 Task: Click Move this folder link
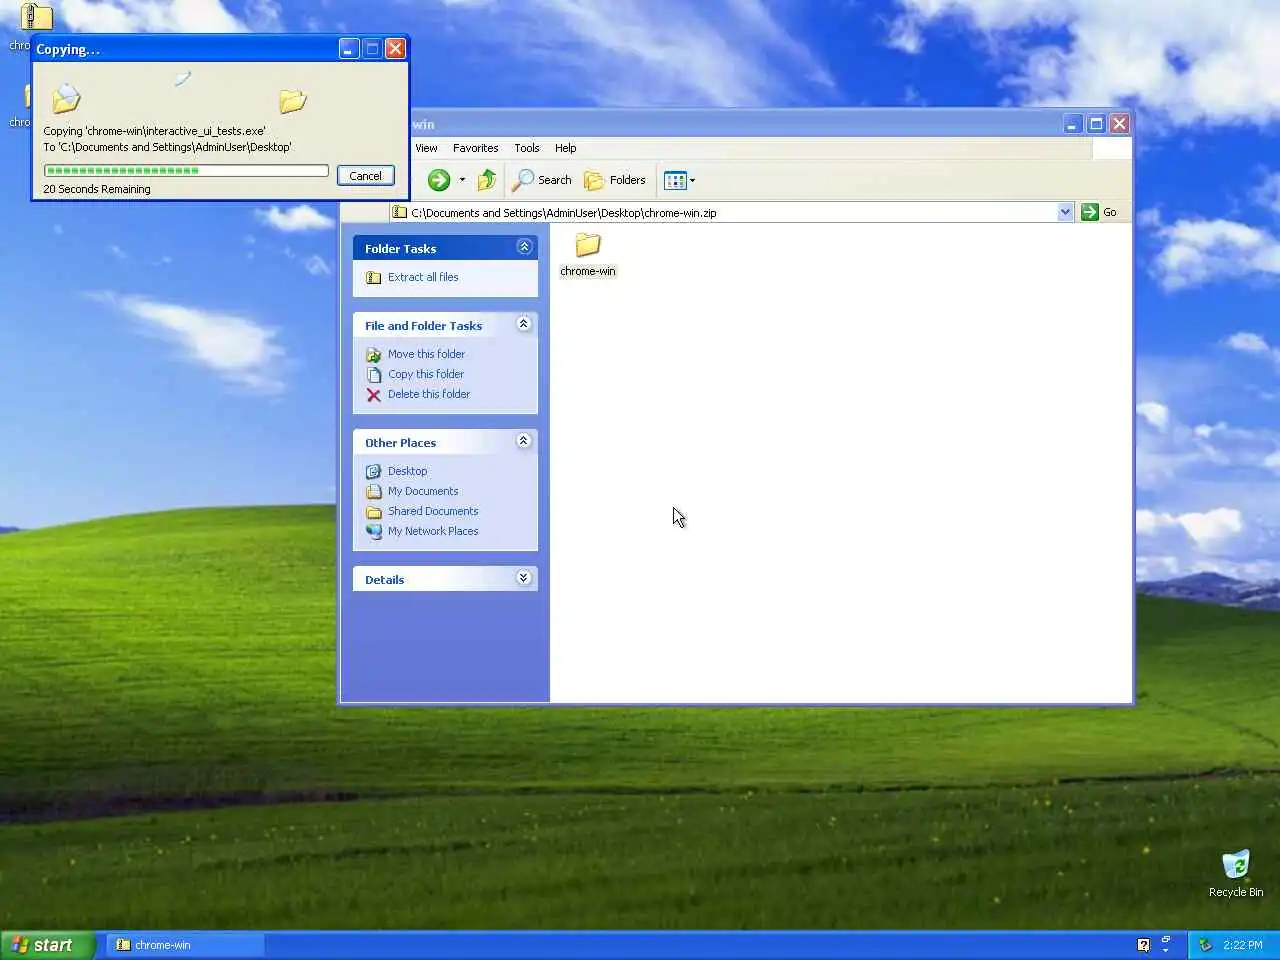(x=426, y=354)
